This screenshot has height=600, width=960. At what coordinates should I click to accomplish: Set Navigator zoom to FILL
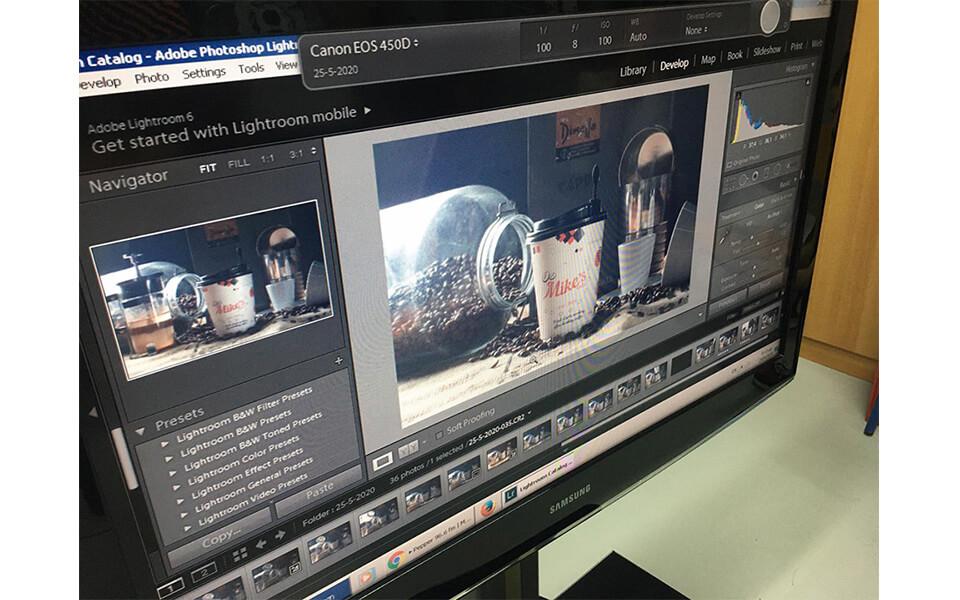238,163
